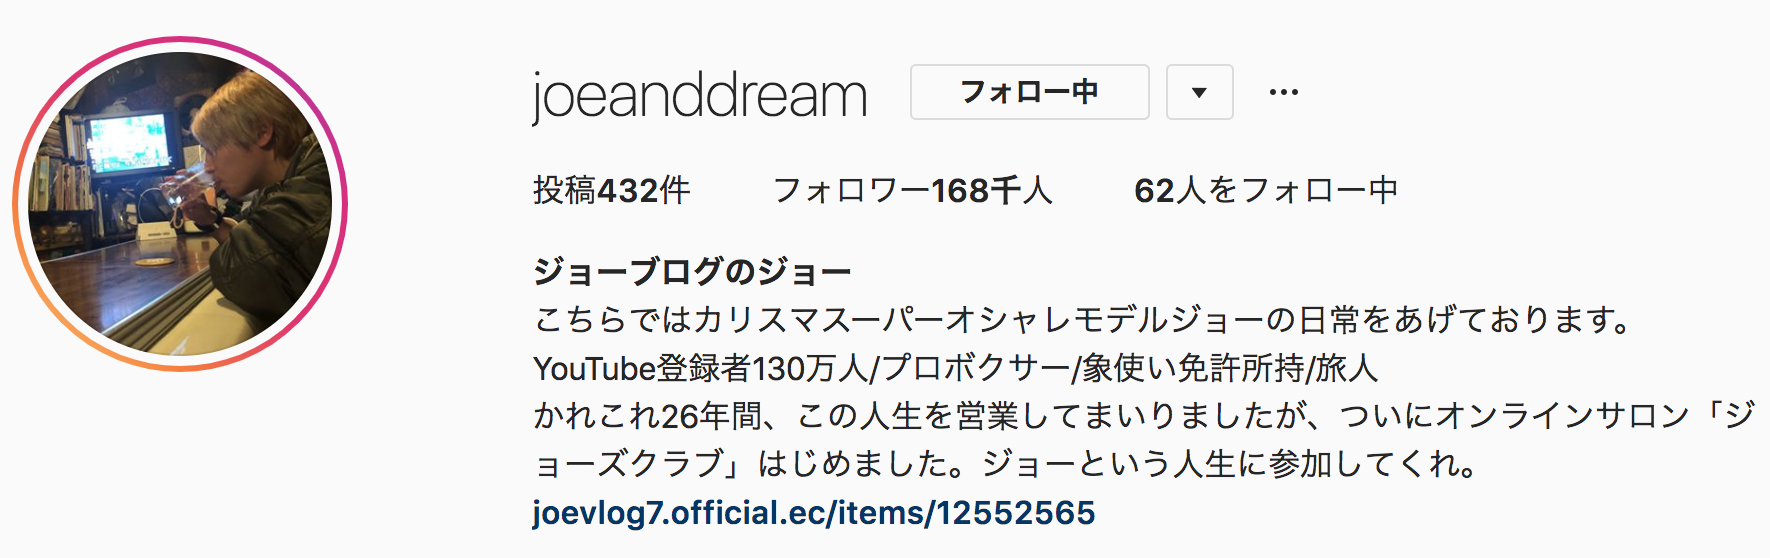The width and height of the screenshot is (1770, 558).
Task: Click the joeanddream username heading
Action: tap(699, 96)
